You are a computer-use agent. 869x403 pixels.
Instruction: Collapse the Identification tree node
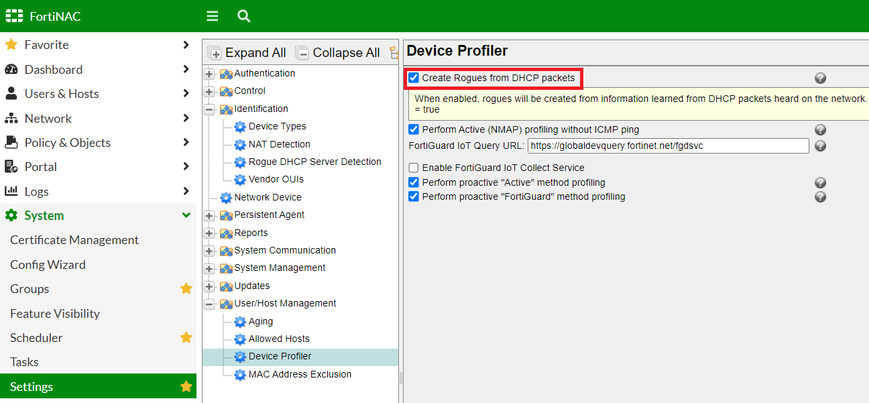point(210,109)
